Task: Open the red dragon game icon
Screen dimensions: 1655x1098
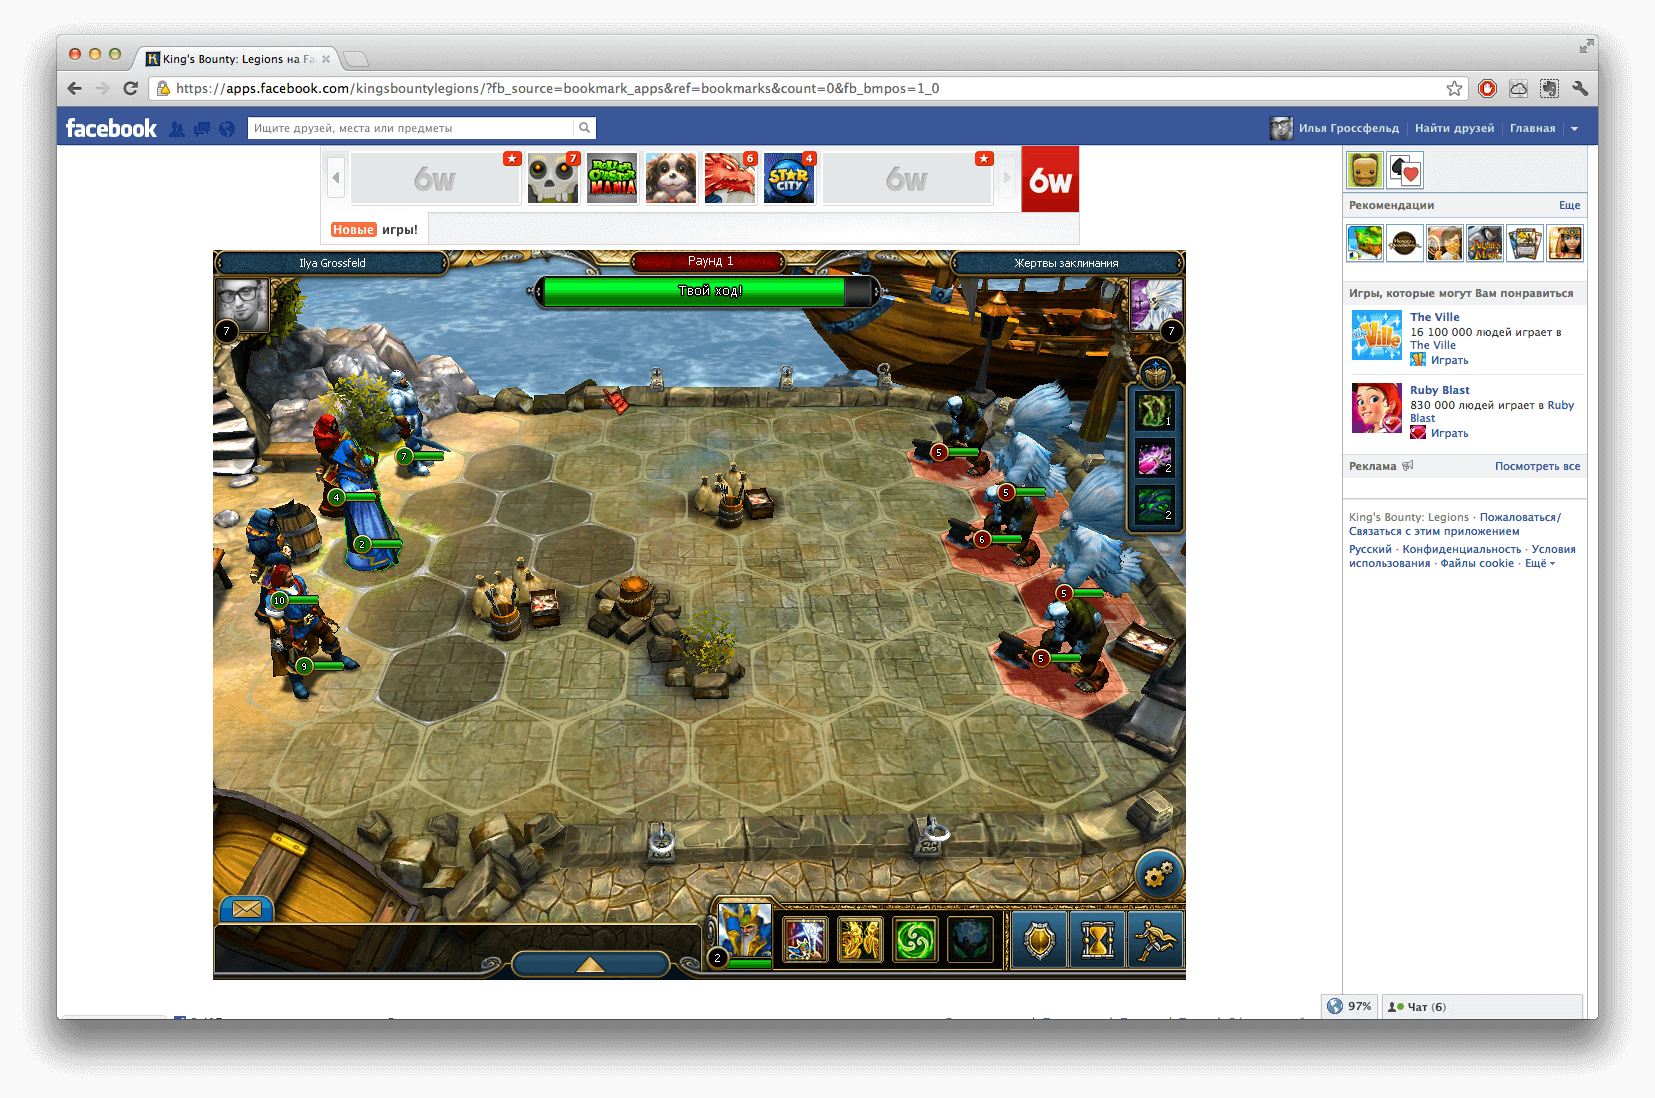Action: (x=730, y=178)
